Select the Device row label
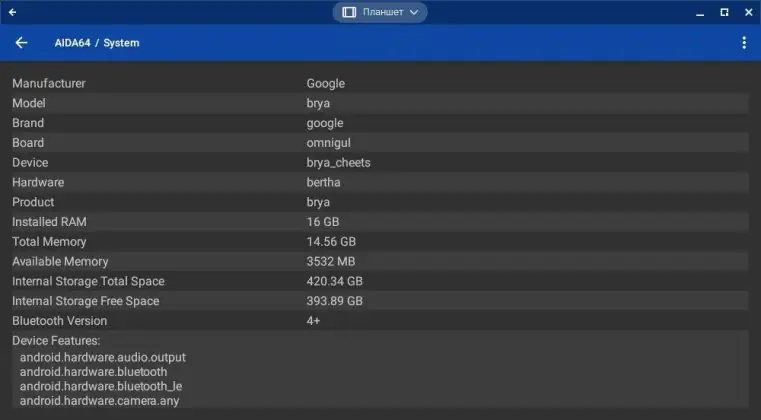 [x=30, y=163]
